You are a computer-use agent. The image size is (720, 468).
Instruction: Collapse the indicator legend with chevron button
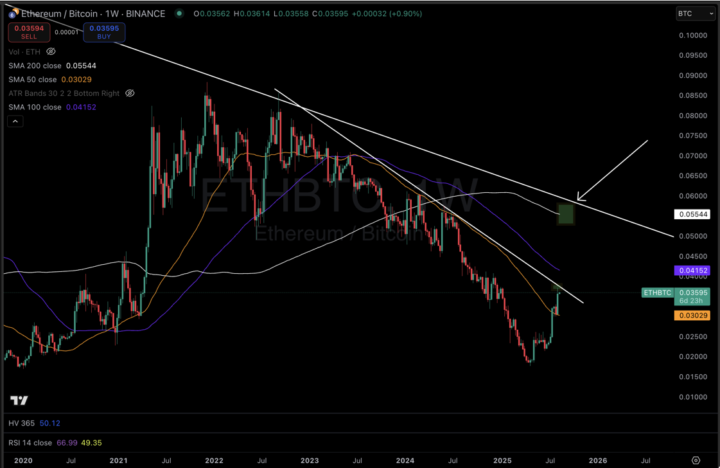tap(15, 121)
